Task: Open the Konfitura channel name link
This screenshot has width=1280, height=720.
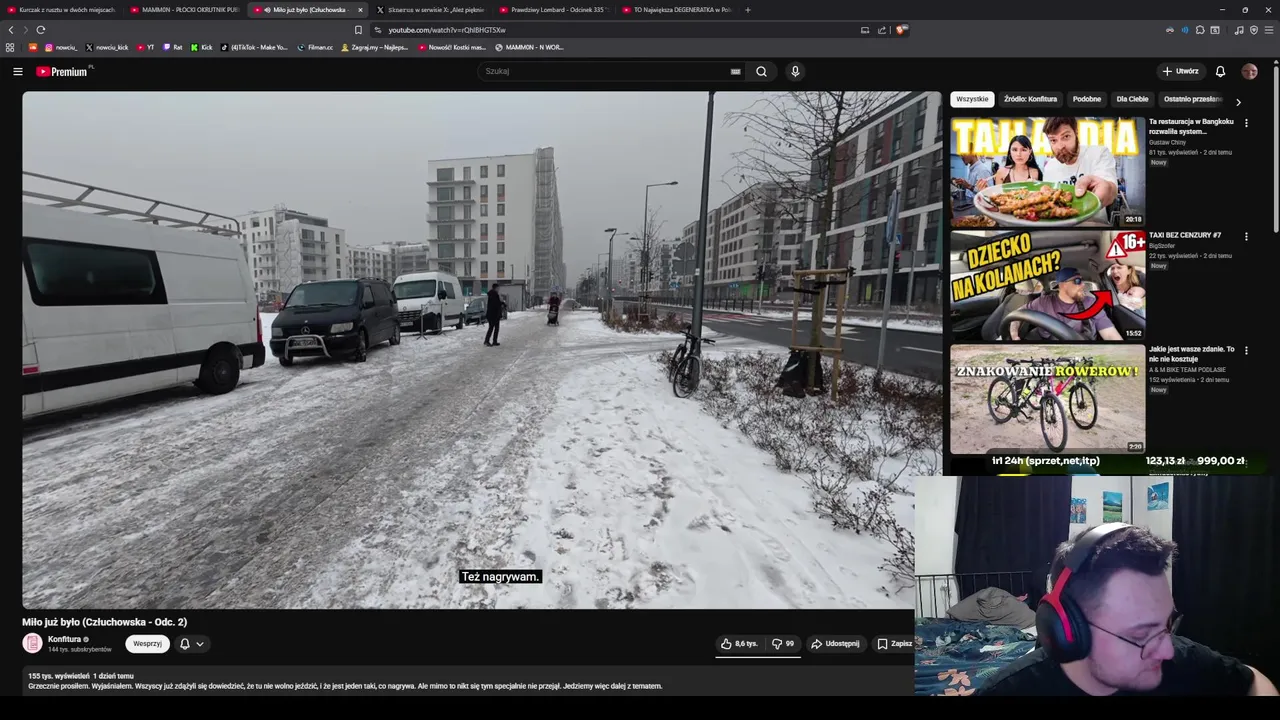Action: pos(64,639)
